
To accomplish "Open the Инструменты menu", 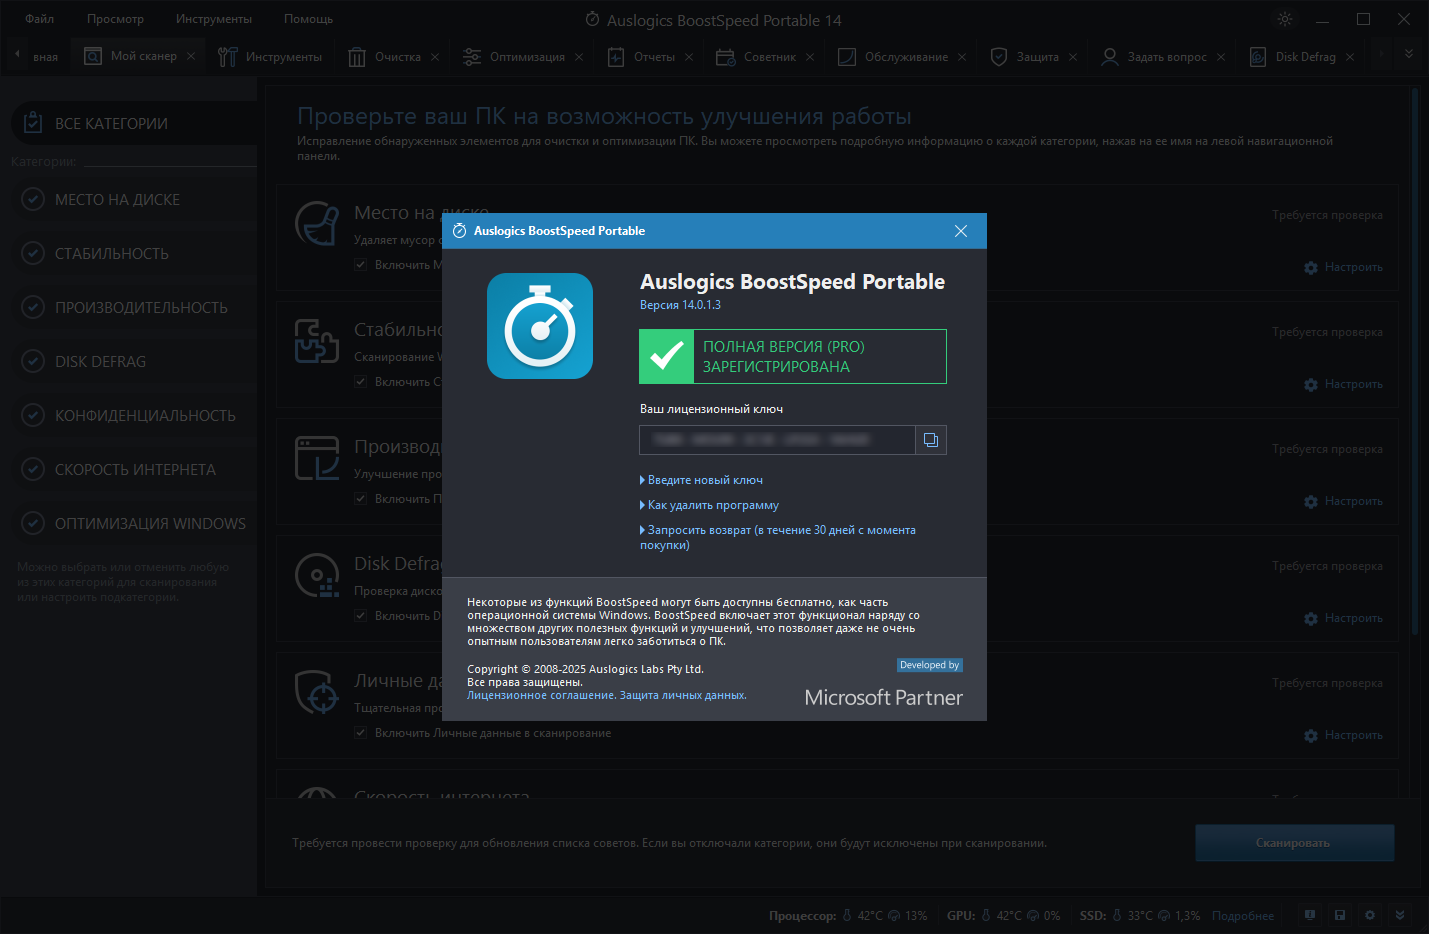I will (x=214, y=19).
